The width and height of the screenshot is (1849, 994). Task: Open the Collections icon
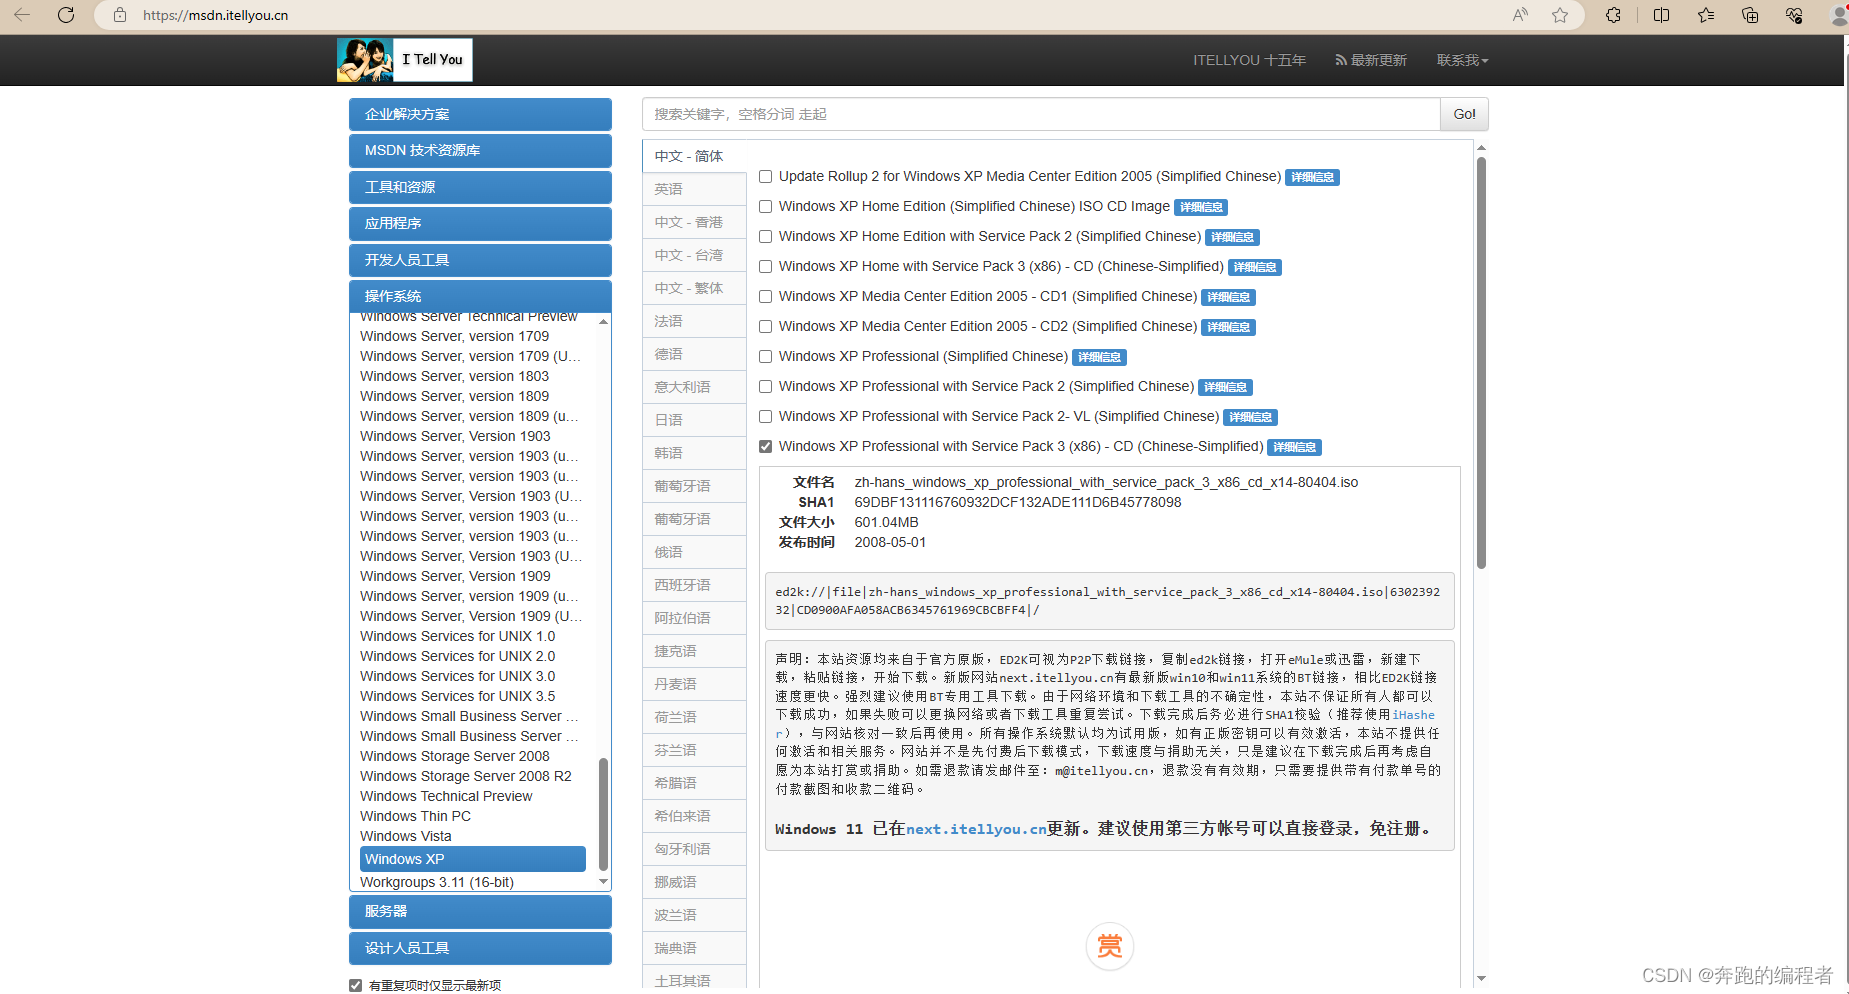1750,15
